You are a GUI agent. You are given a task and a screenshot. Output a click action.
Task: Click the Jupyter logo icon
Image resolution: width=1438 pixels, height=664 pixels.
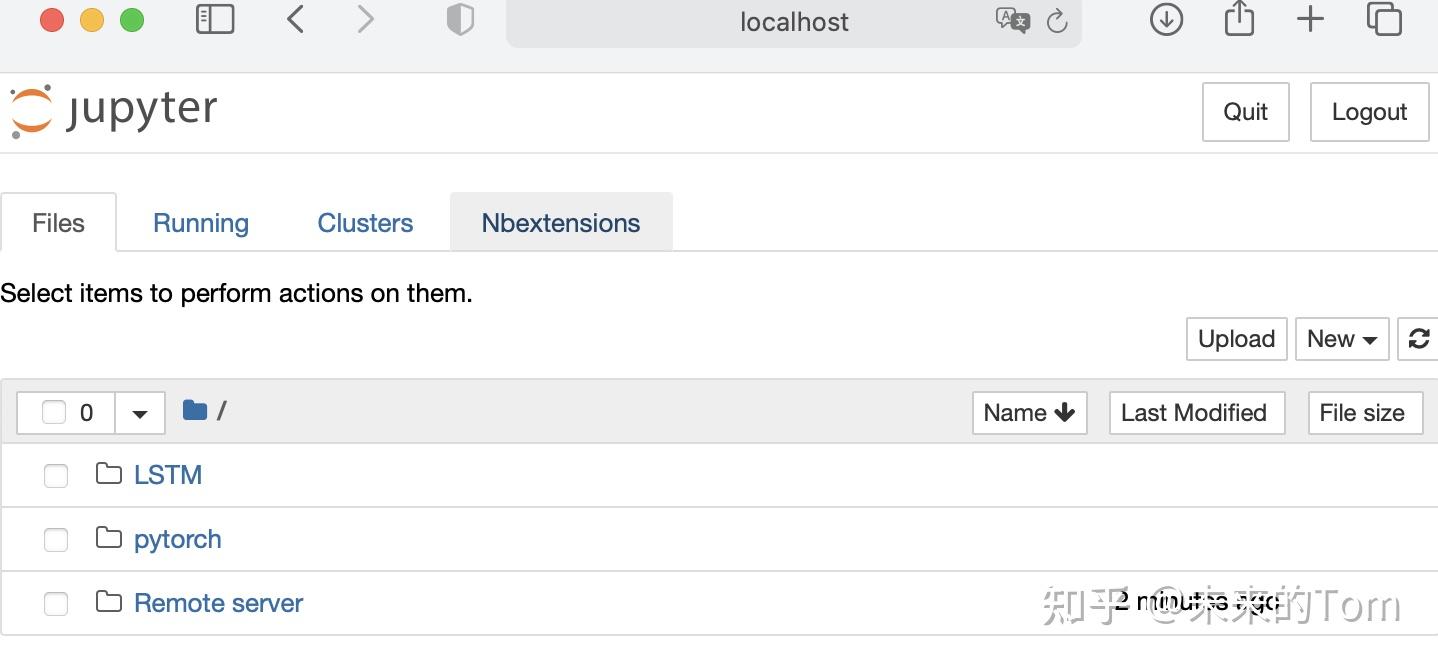click(31, 110)
